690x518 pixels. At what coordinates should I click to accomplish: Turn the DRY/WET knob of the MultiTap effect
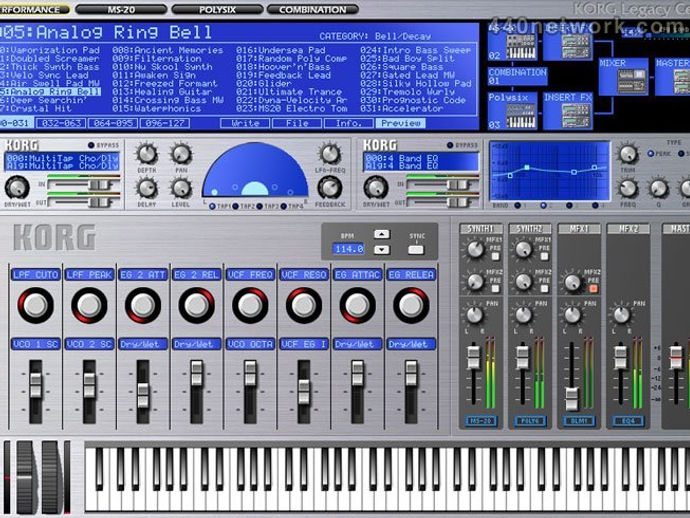click(x=17, y=187)
